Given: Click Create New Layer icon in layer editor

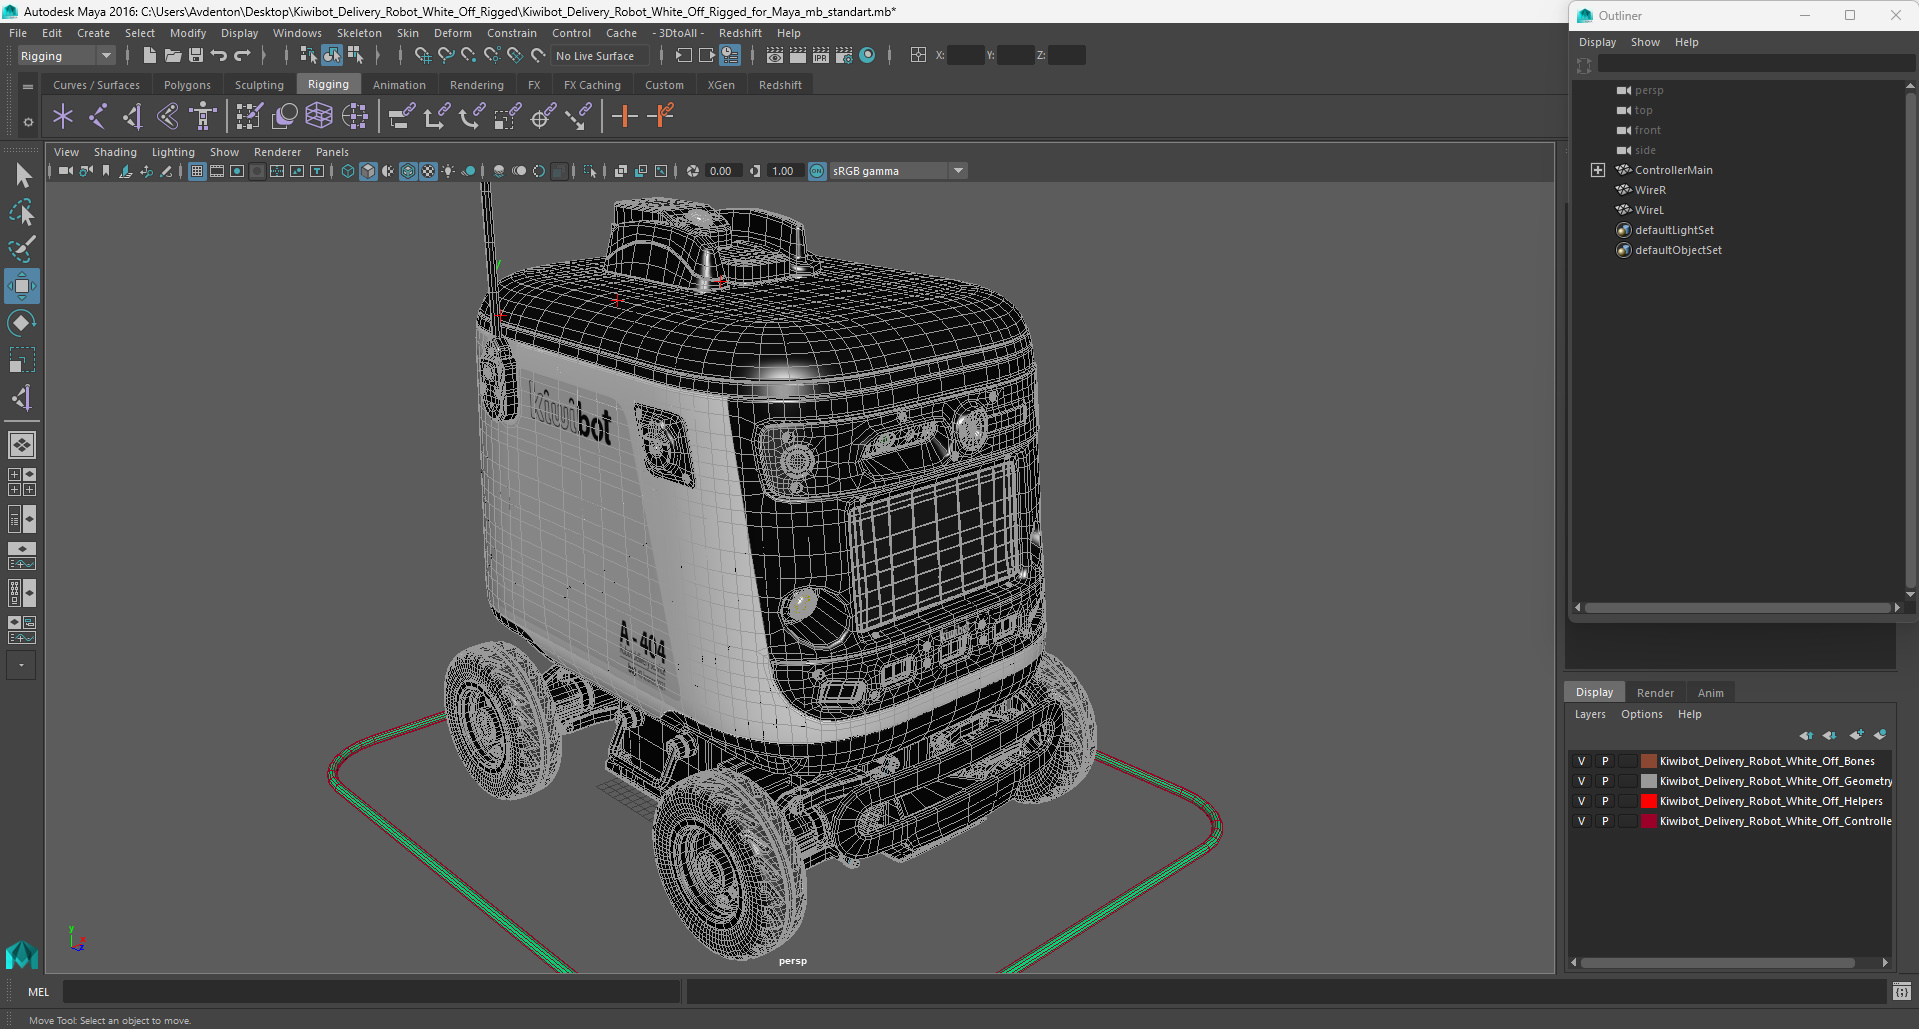Looking at the screenshot, I should [1856, 735].
